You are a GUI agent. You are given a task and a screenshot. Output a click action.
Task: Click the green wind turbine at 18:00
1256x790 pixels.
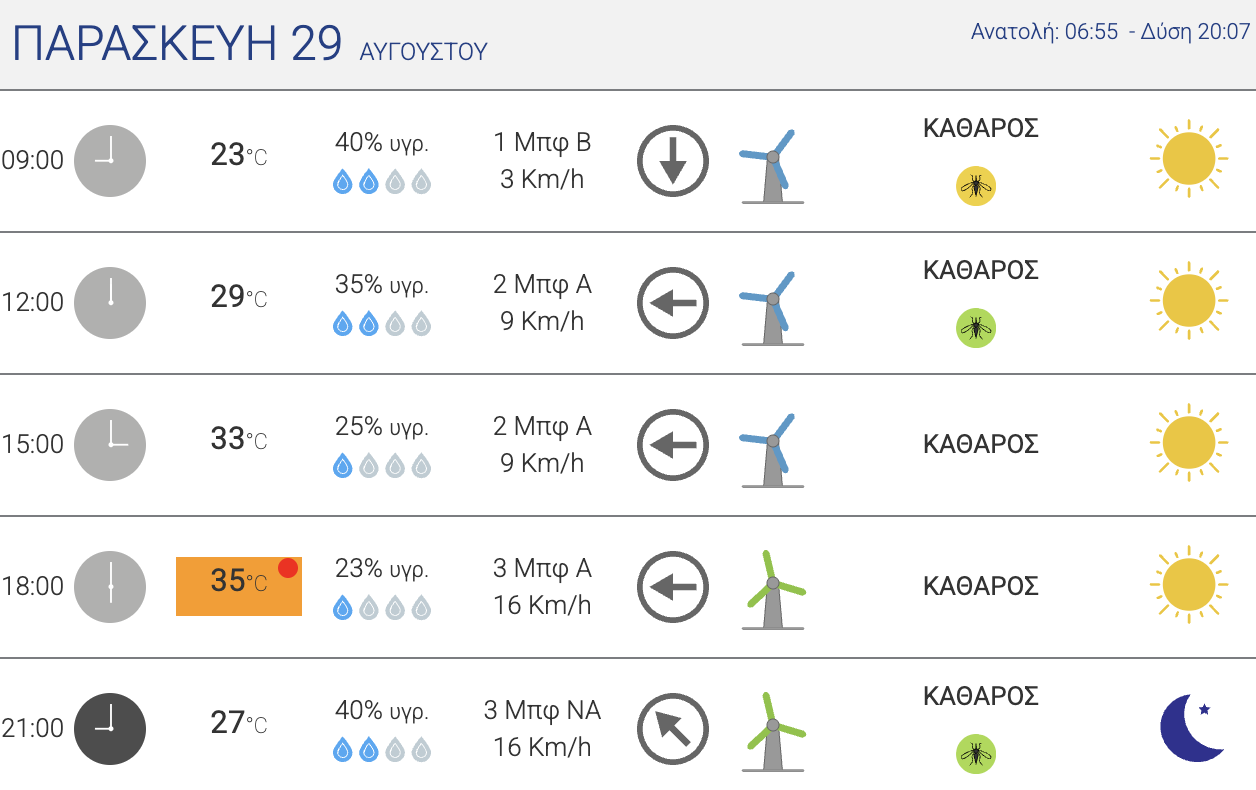pyautogui.click(x=772, y=590)
